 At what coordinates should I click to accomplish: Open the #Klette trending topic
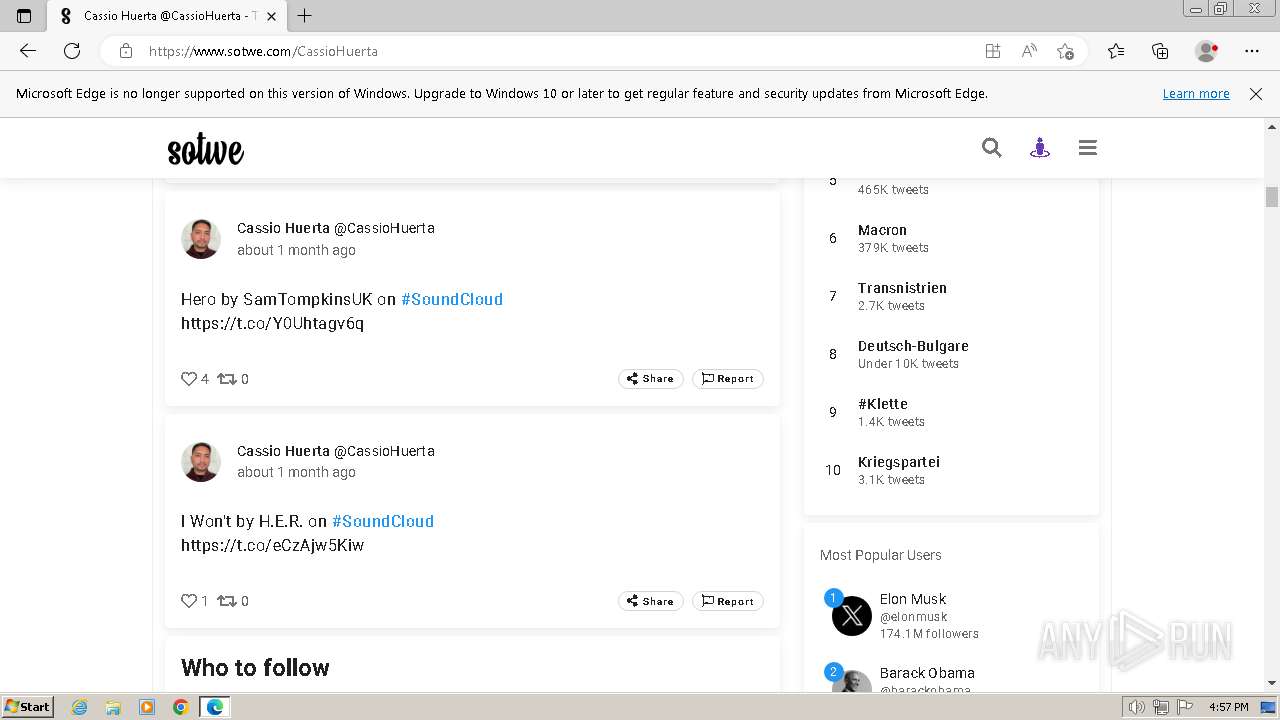click(883, 404)
